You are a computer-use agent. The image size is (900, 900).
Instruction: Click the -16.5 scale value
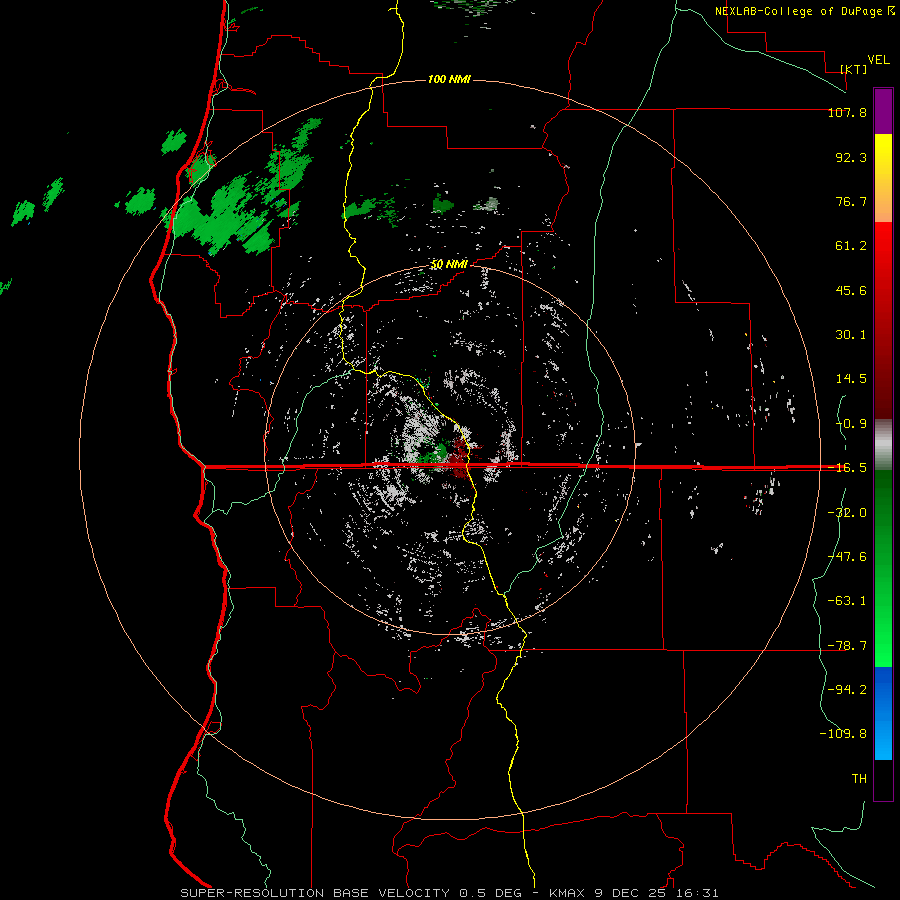coord(847,468)
